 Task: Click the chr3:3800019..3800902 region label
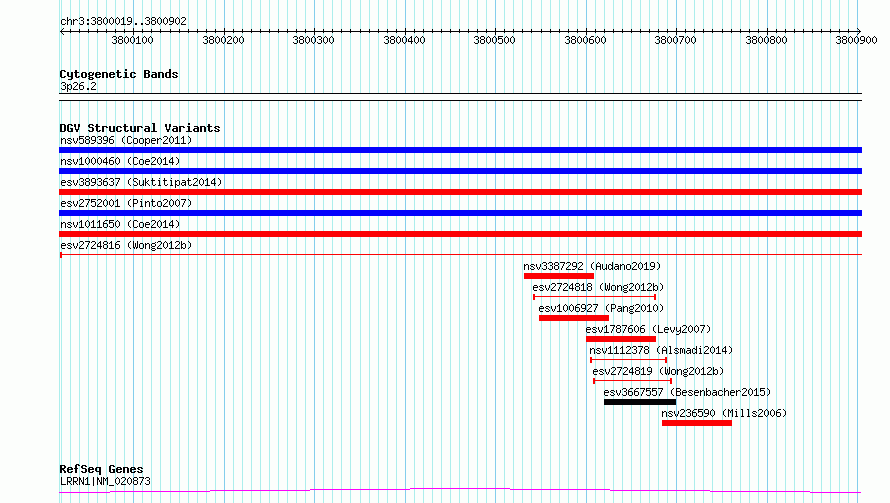123,21
